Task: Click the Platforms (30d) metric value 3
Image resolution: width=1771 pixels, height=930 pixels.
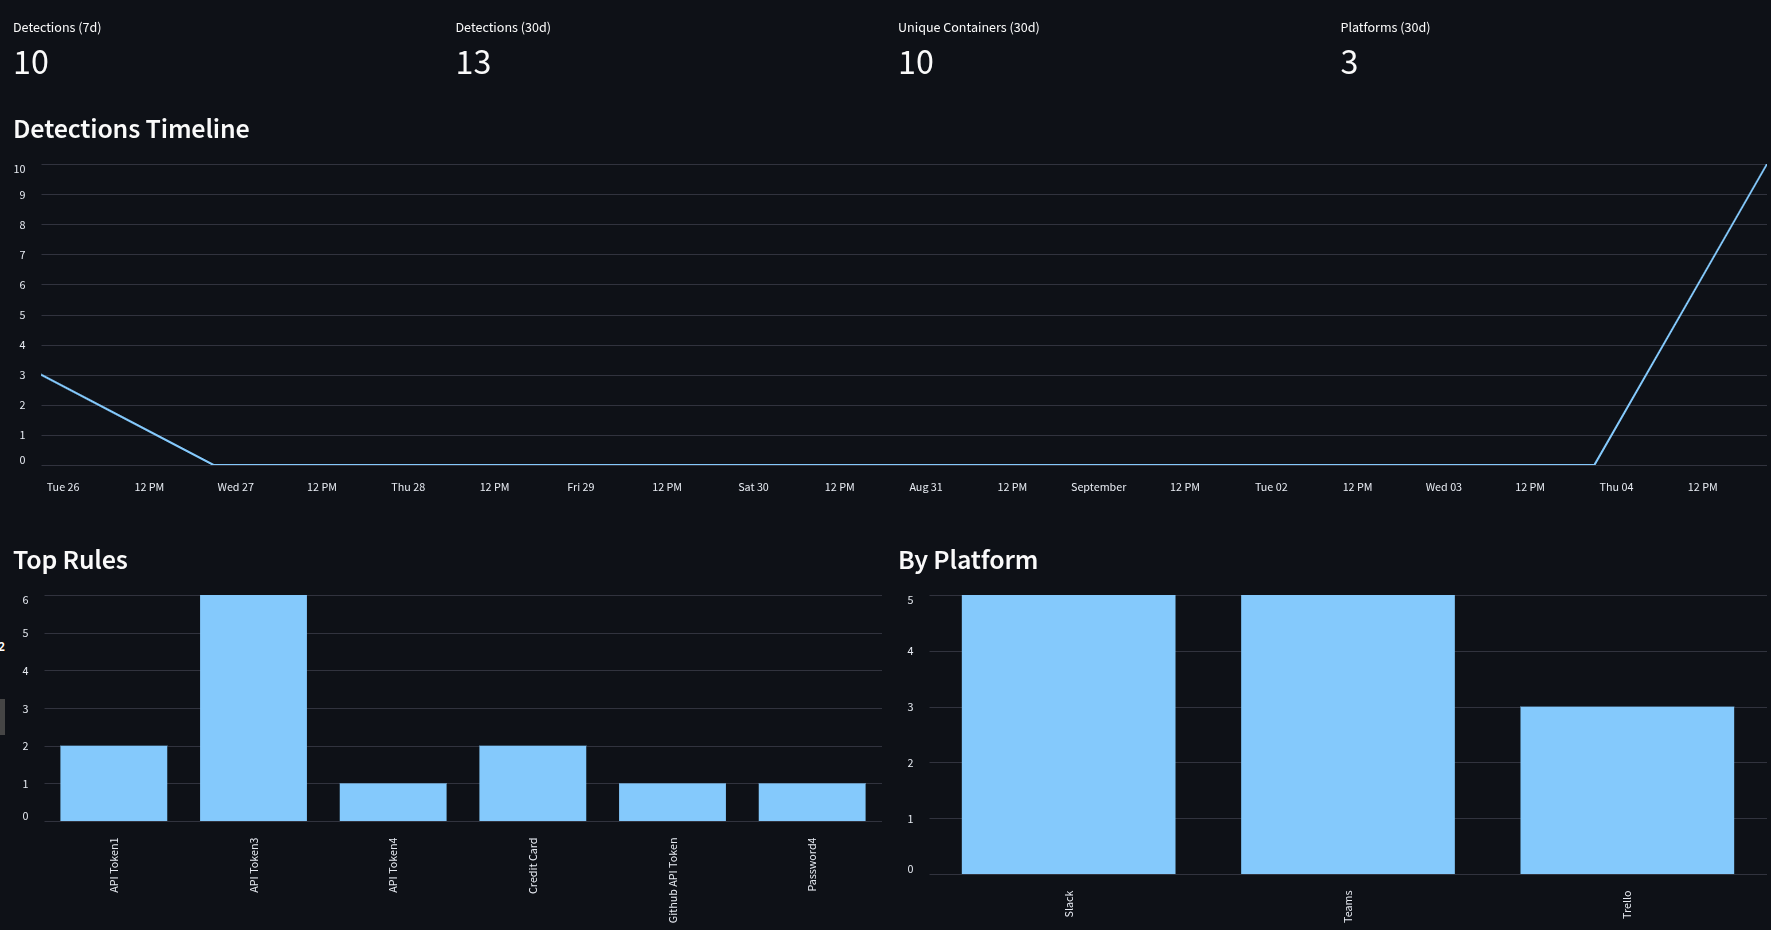Action: (1349, 63)
